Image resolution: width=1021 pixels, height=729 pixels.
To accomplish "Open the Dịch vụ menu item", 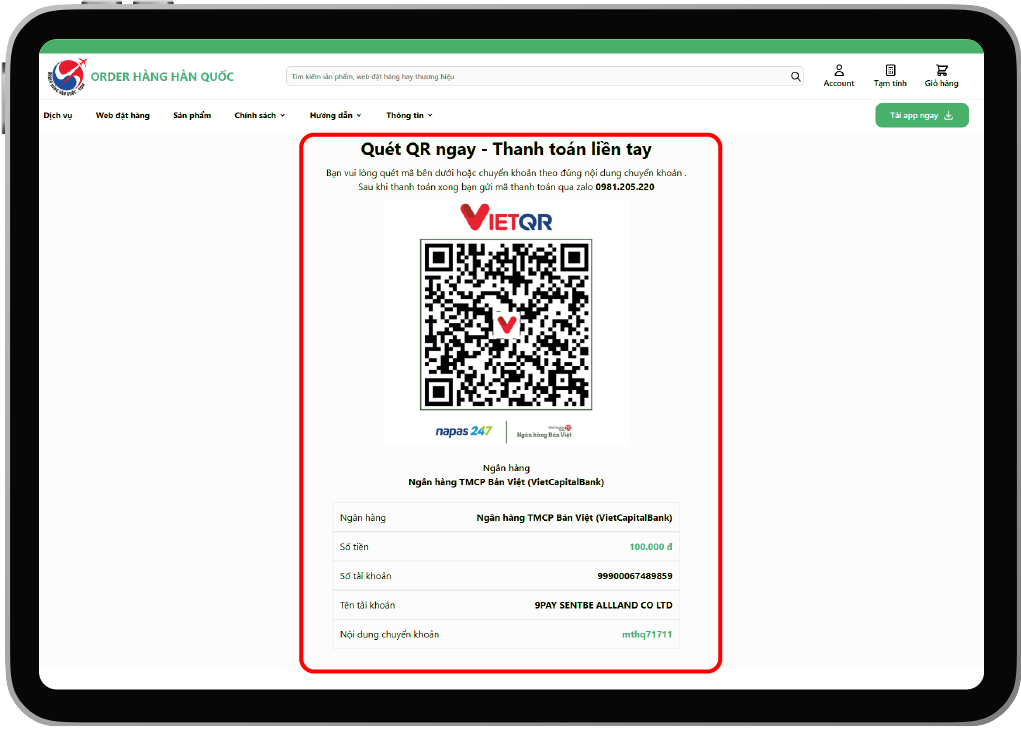I will (58, 116).
